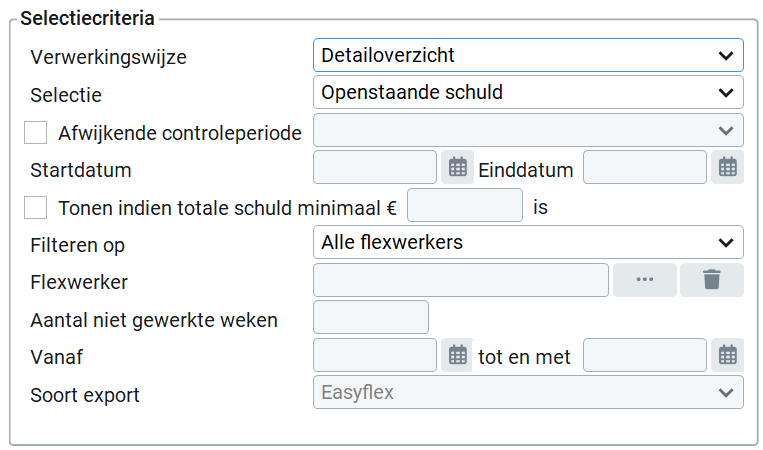Open calendar picker for Vanaf date

click(x=457, y=355)
